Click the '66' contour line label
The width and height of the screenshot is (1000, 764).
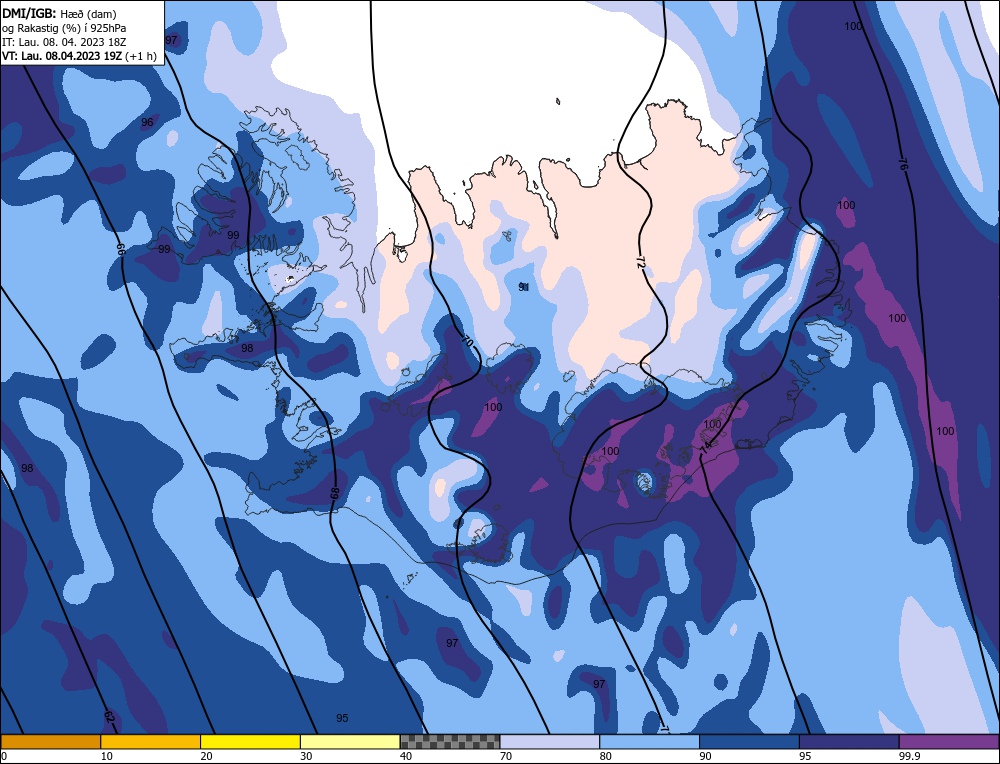pyautogui.click(x=121, y=249)
